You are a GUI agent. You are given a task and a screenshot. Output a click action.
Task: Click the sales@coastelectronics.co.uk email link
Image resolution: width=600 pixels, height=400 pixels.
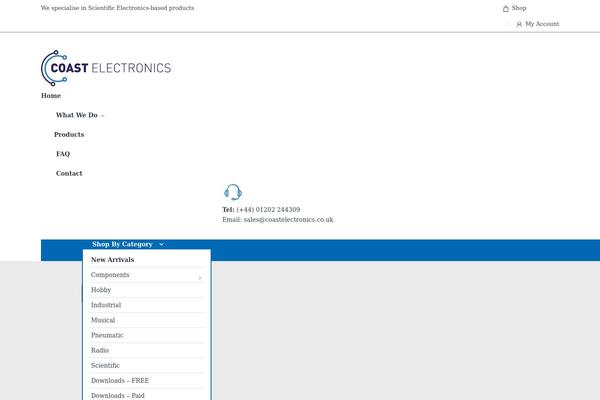[289, 220]
